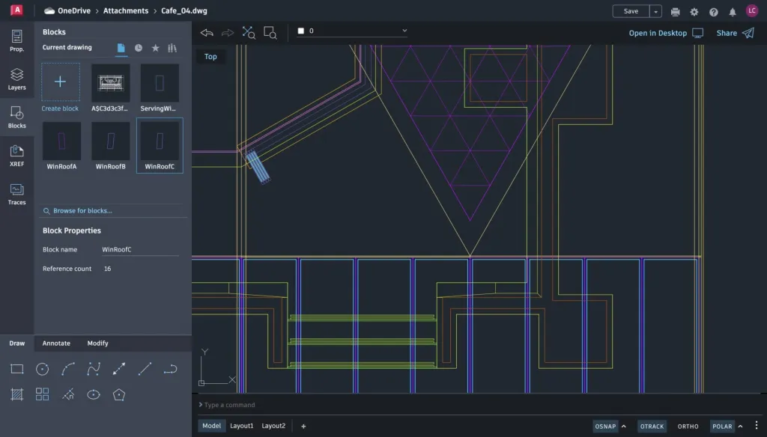Switch to the Draw tab

click(17, 343)
